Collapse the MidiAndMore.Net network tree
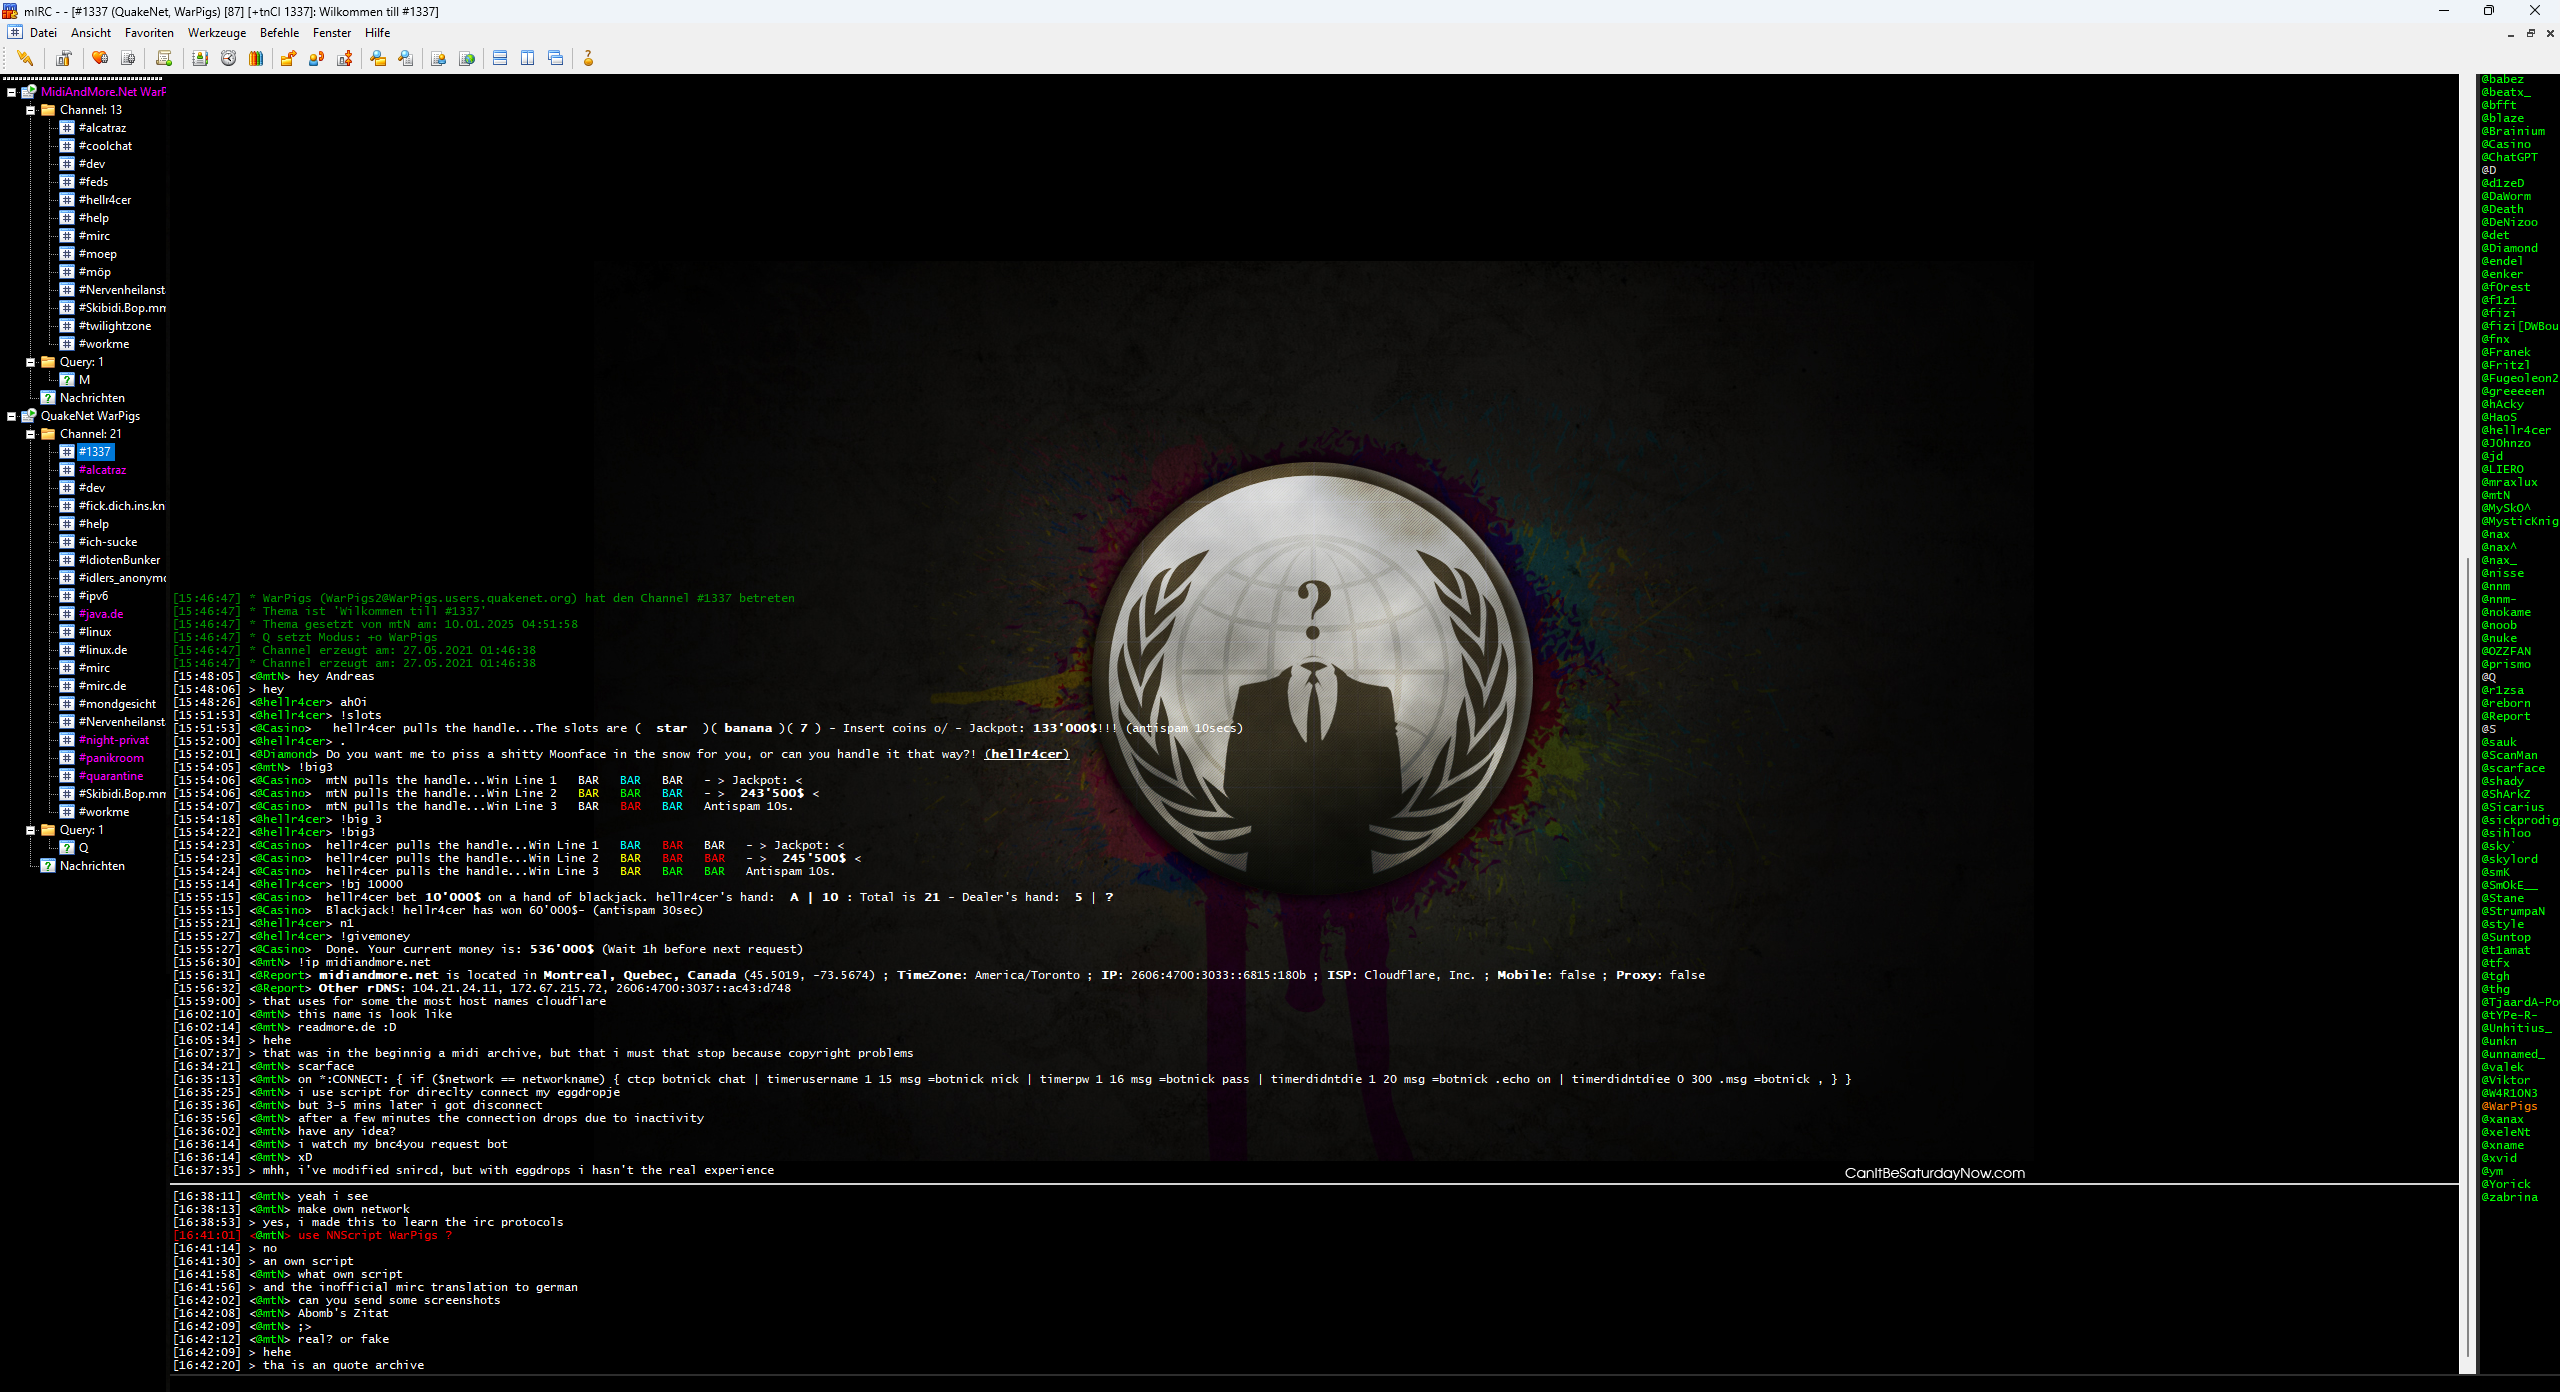 (11, 92)
